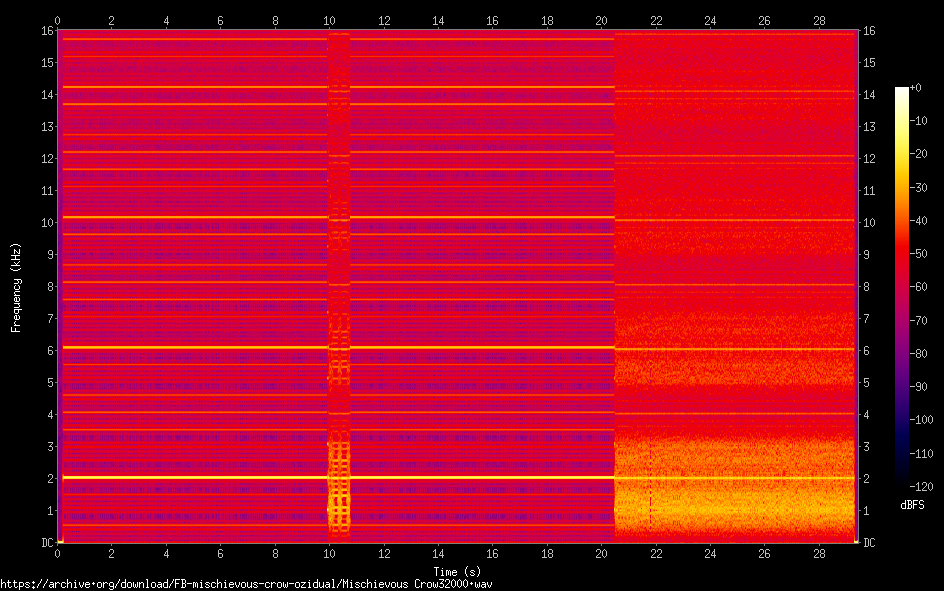
Task: Click the archive.org download URL text
Action: tap(246, 584)
